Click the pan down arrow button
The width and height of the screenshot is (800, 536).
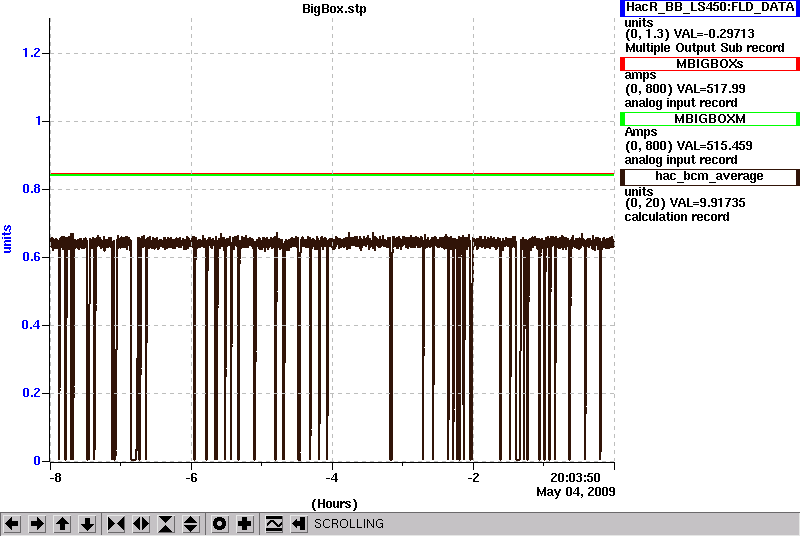click(88, 524)
